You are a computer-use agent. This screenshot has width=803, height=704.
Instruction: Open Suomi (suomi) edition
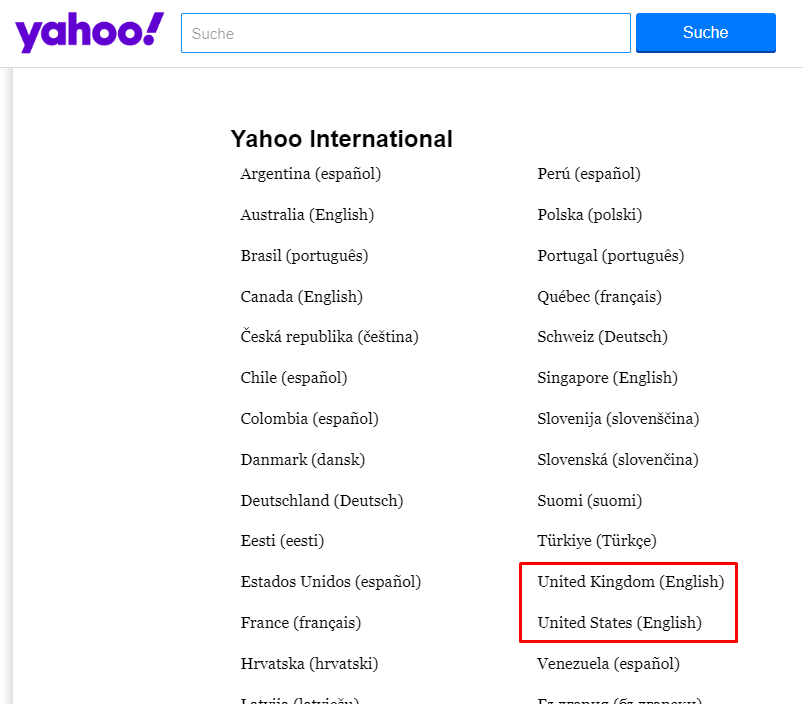click(x=589, y=501)
